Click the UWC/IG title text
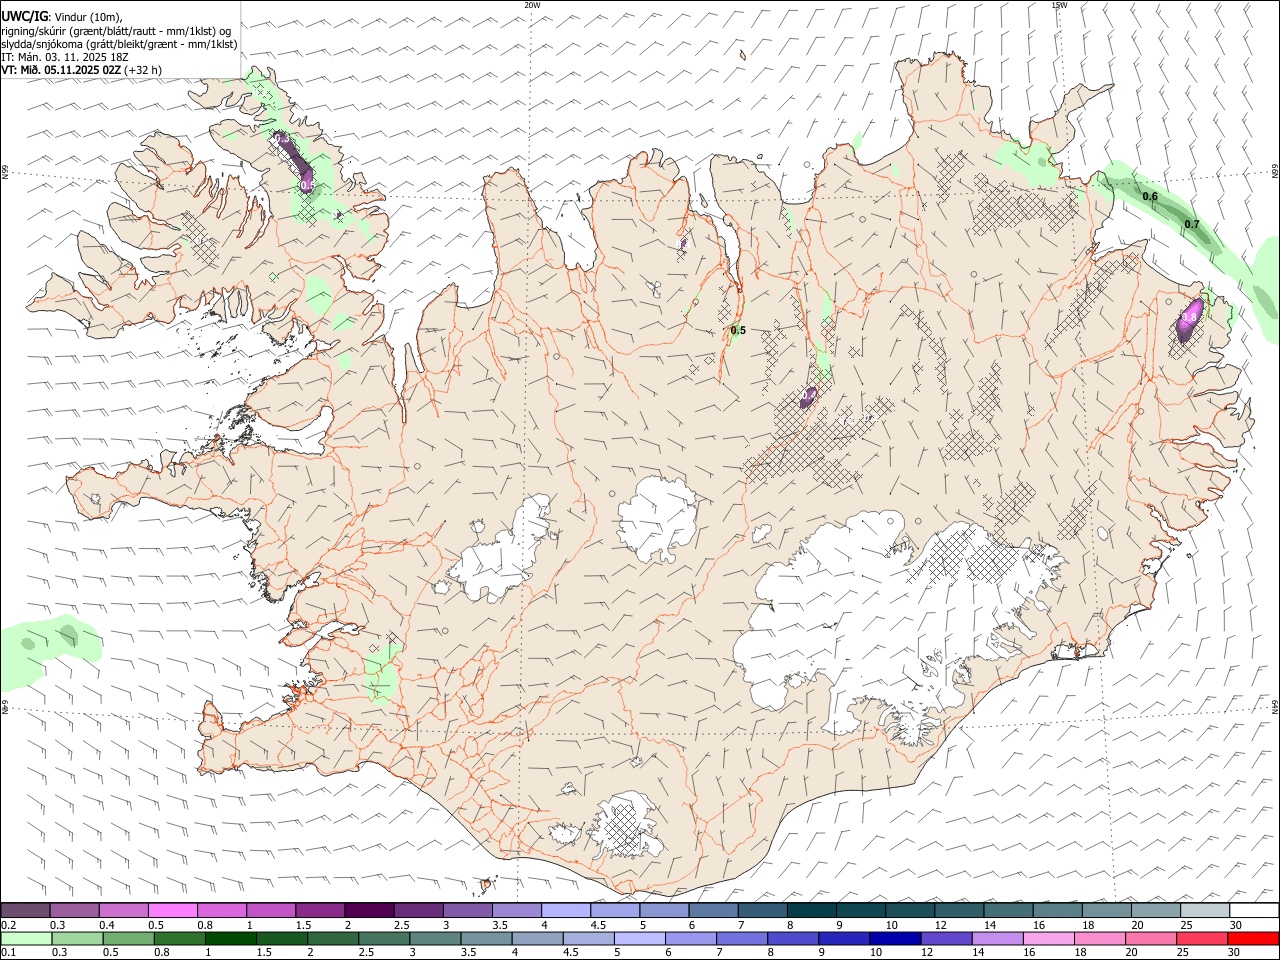The image size is (1280, 960). (24, 17)
